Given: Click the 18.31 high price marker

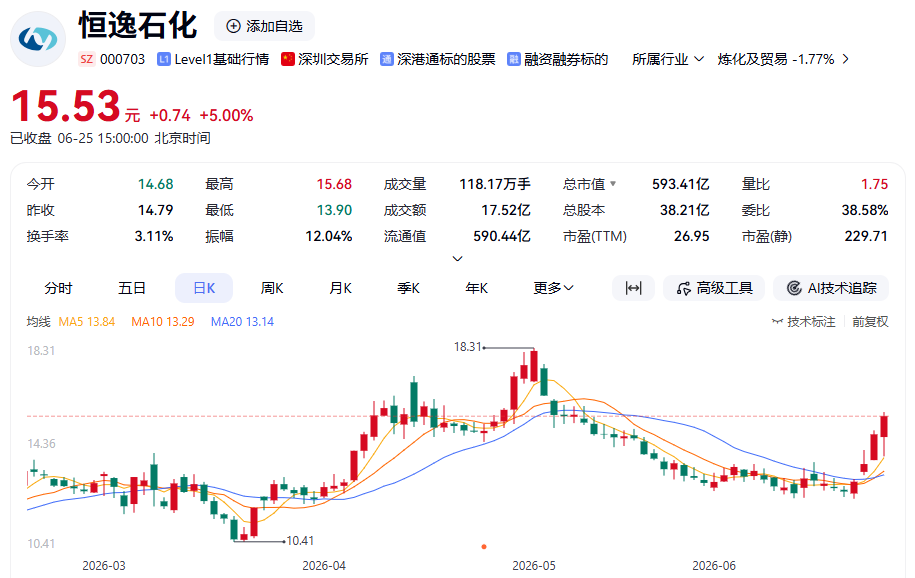Looking at the screenshot, I should (468, 347).
